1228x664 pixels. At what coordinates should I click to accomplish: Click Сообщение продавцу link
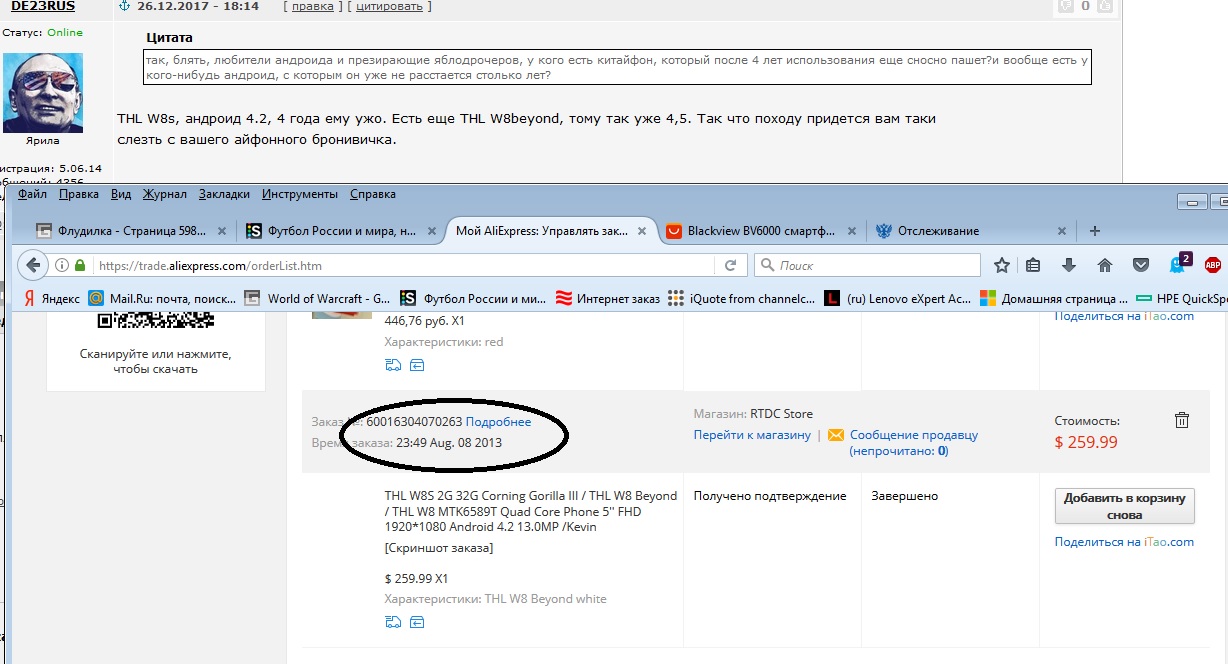914,435
